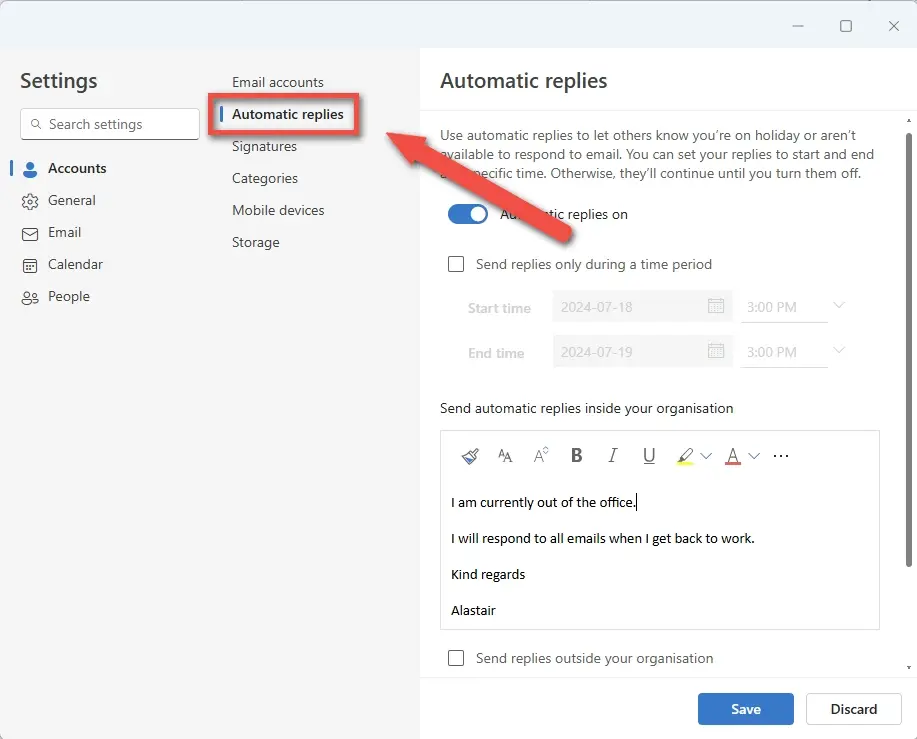The width and height of the screenshot is (917, 739).
Task: Expand the End time hour dropdown
Action: pyautogui.click(x=839, y=350)
